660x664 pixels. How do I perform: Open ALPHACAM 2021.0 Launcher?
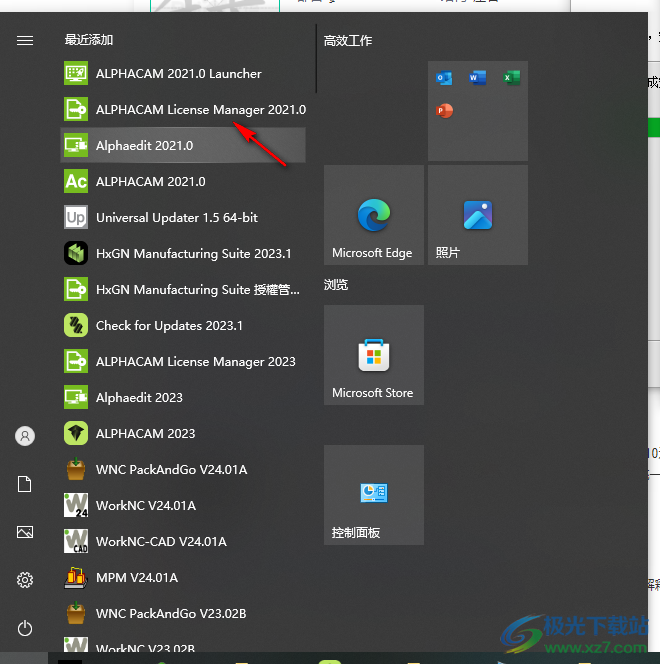[x=178, y=74]
